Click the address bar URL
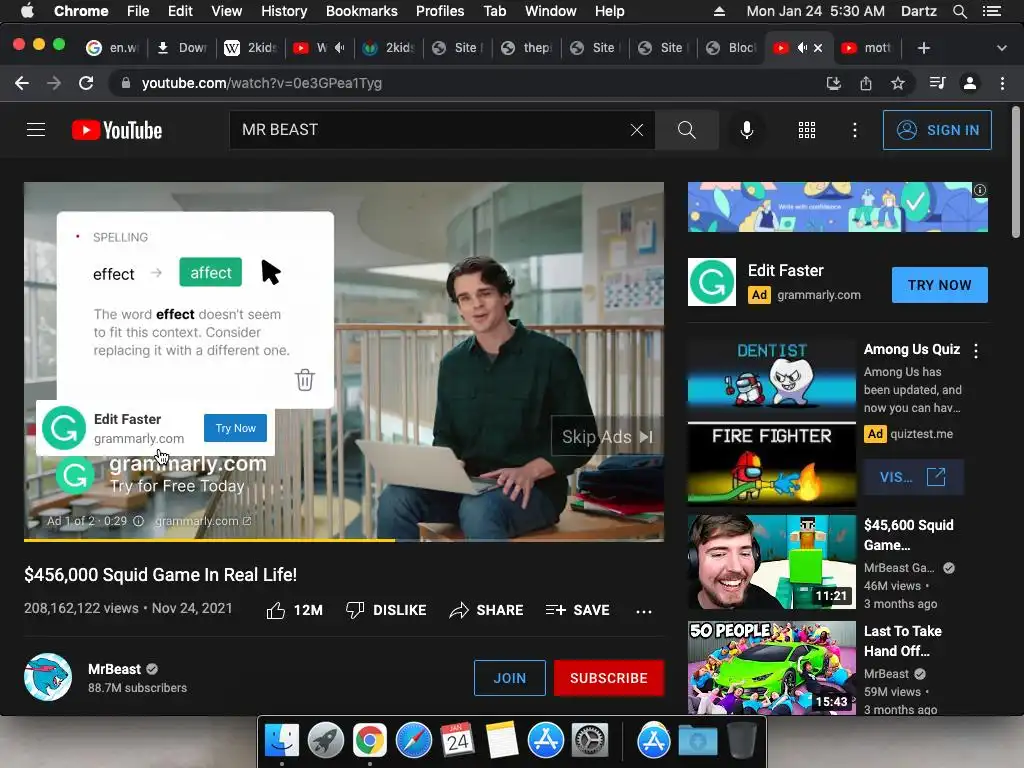The width and height of the screenshot is (1024, 768). pyautogui.click(x=261, y=83)
